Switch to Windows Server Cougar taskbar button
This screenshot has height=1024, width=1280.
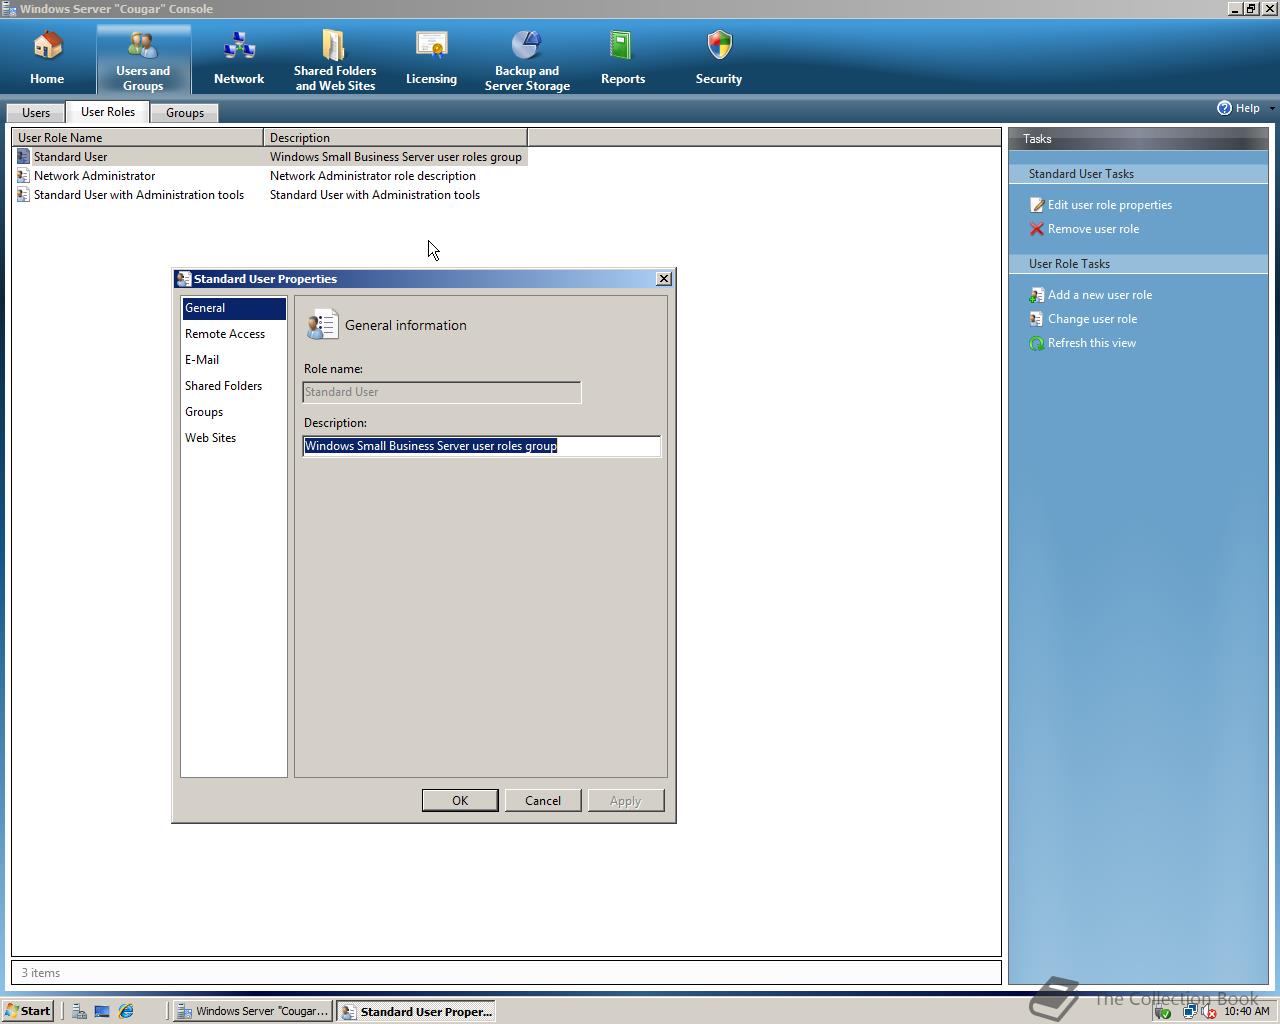[253, 1011]
